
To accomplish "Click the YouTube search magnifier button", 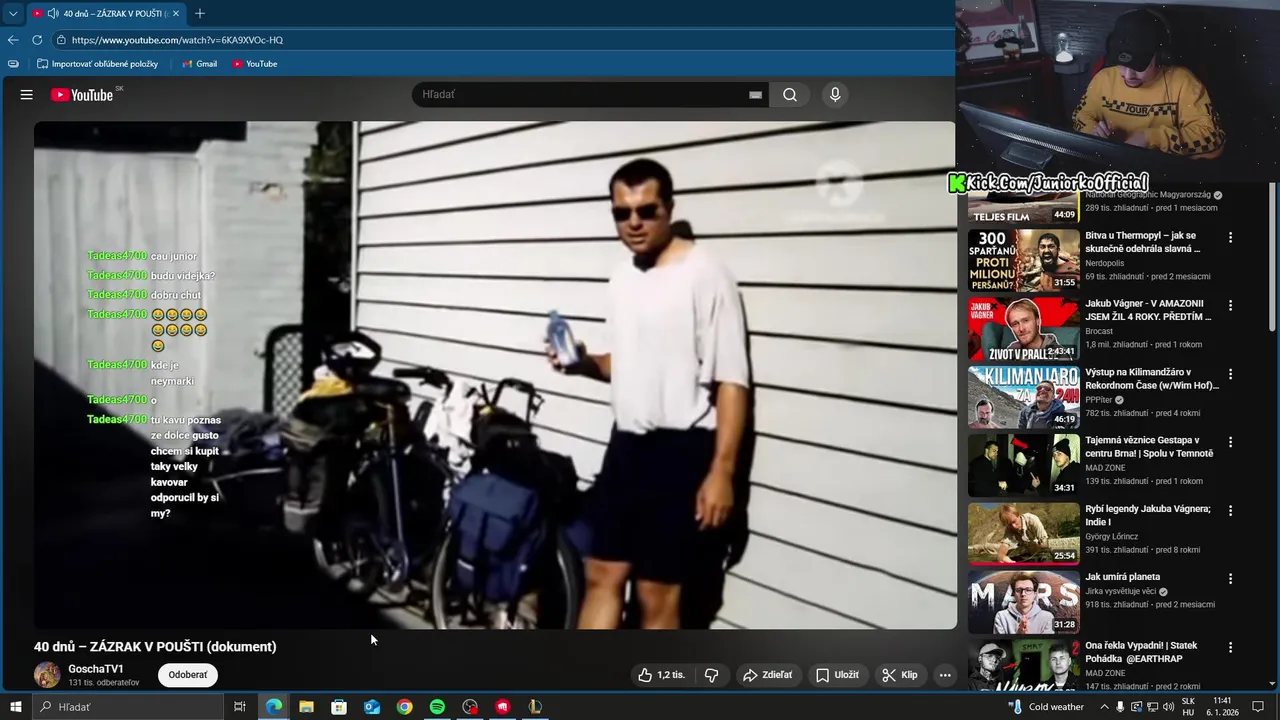I will [x=790, y=95].
